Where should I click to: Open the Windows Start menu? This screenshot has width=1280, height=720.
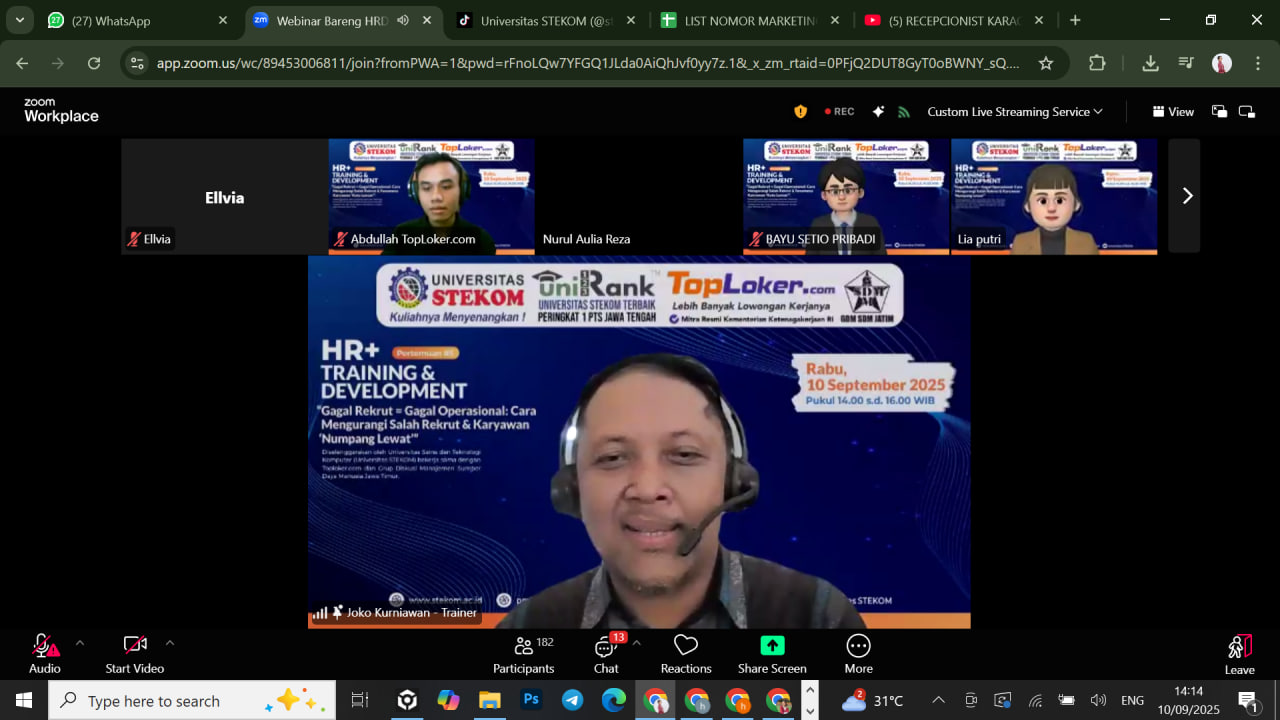[24, 700]
